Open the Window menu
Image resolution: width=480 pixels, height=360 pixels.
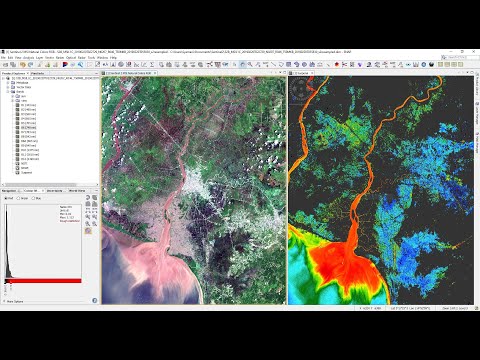(x=102, y=57)
